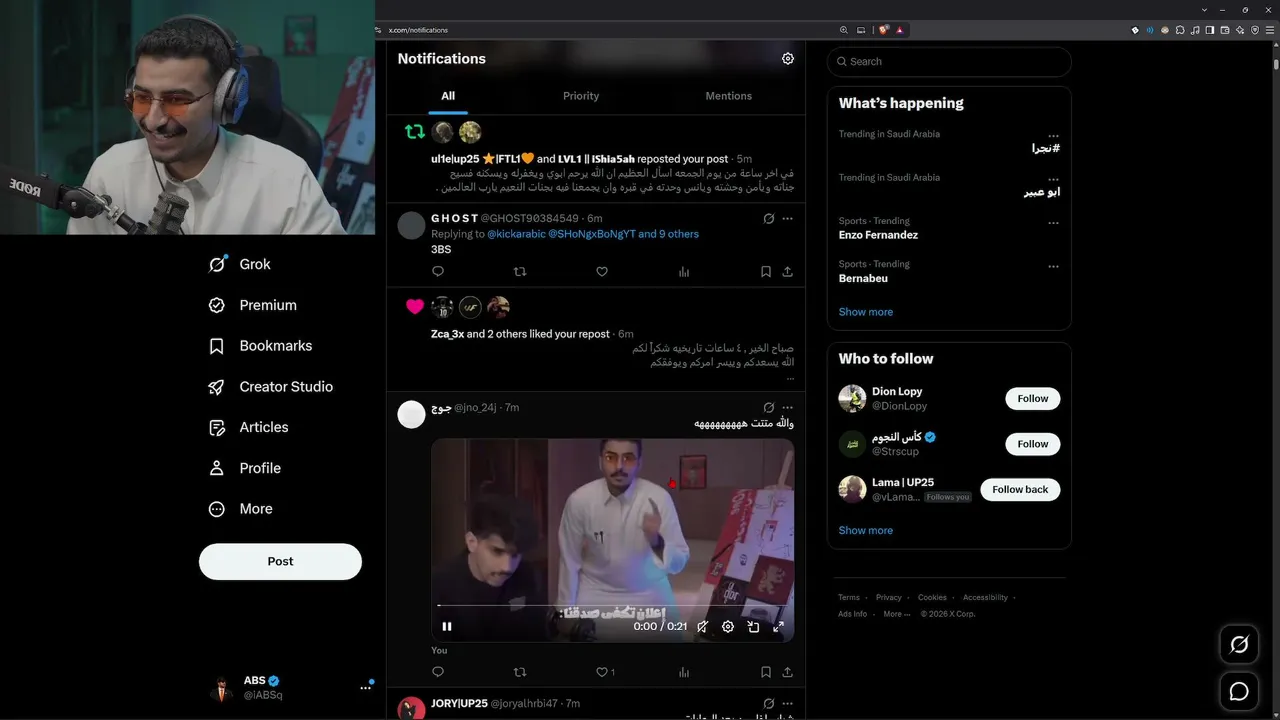View analytics of the @jno_24j post
Screen dimensions: 1280x720
[x=684, y=672]
